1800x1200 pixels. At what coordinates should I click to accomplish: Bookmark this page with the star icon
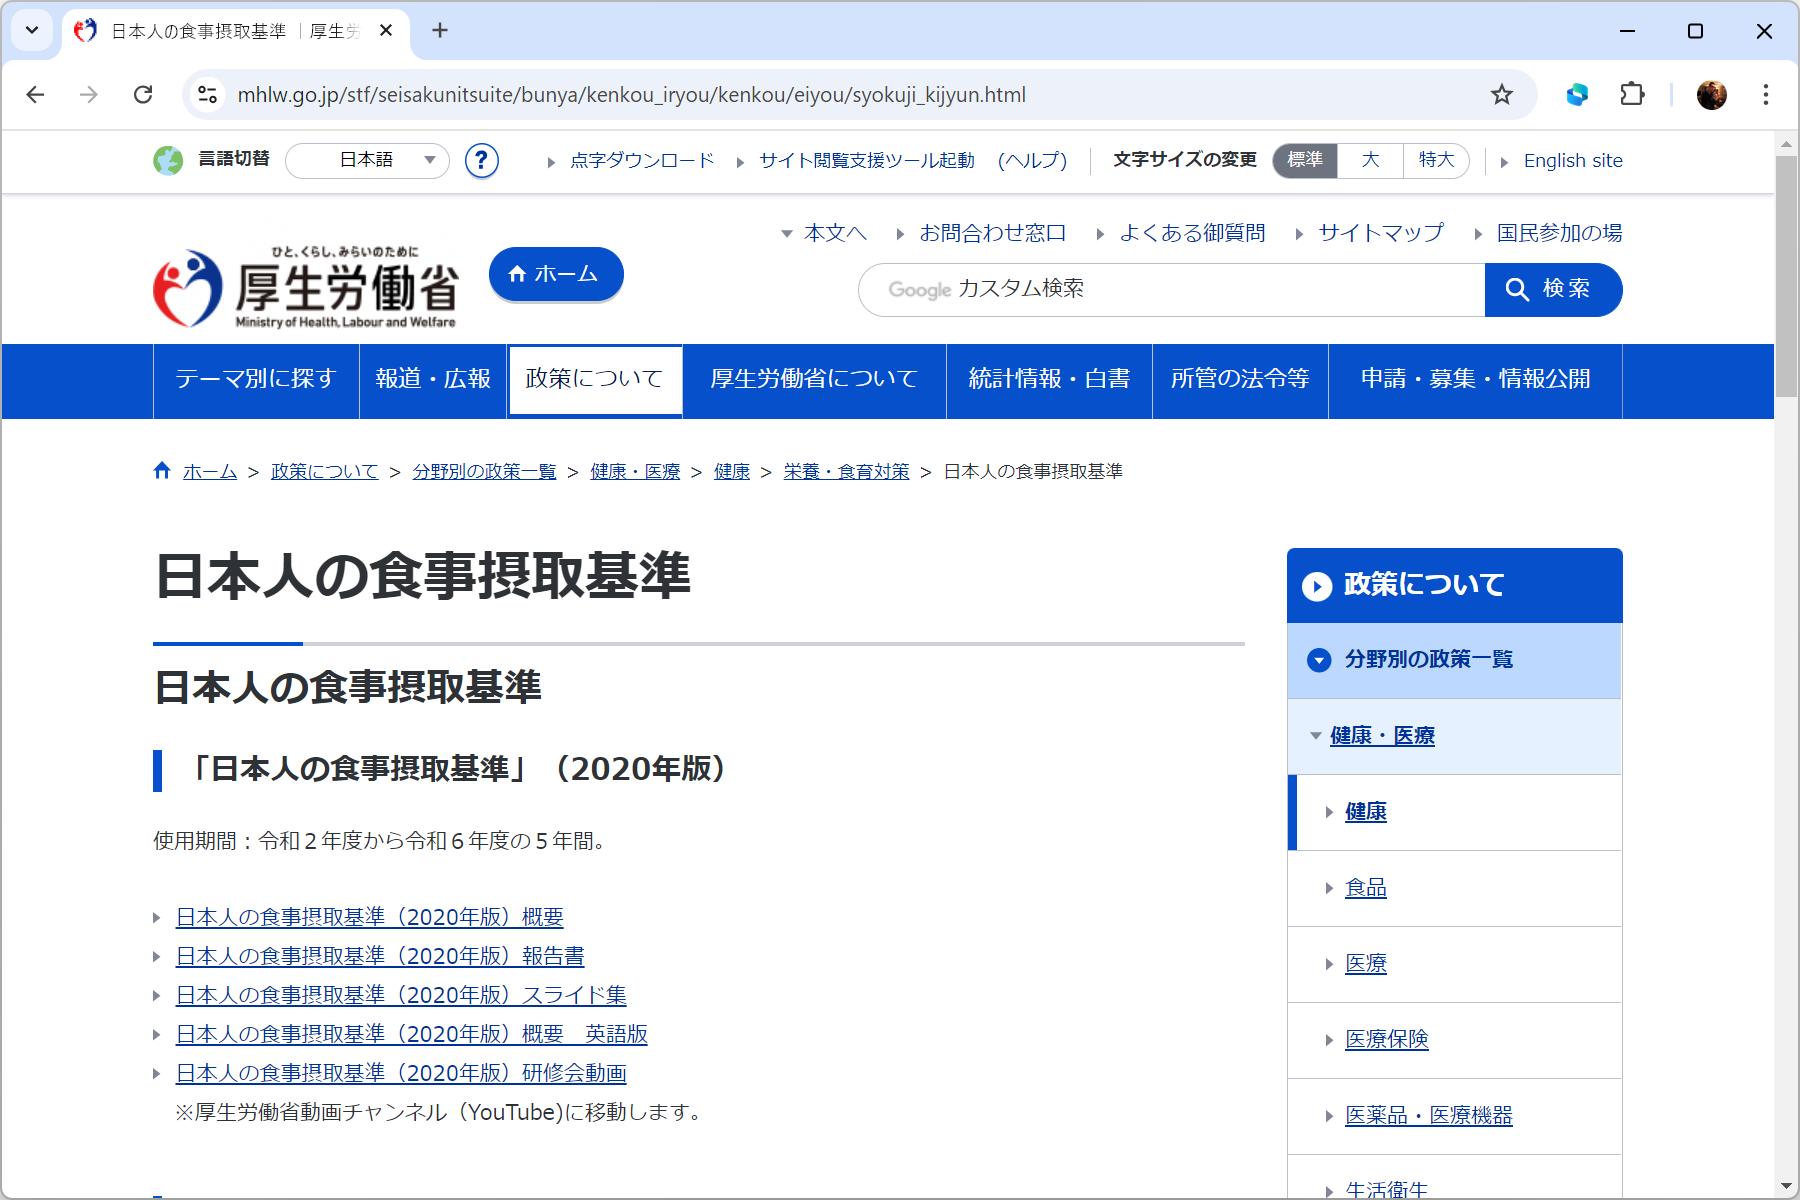tap(1501, 95)
